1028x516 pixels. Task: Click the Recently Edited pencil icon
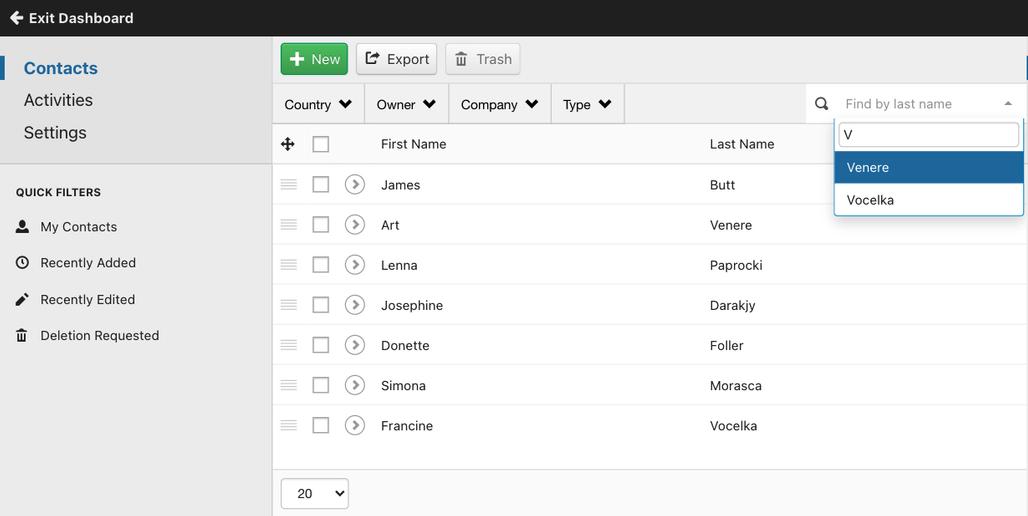(22, 300)
